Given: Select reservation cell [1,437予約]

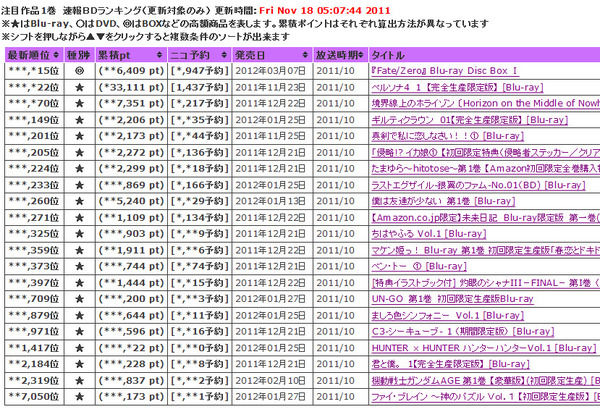Looking at the screenshot, I should pos(199,87).
